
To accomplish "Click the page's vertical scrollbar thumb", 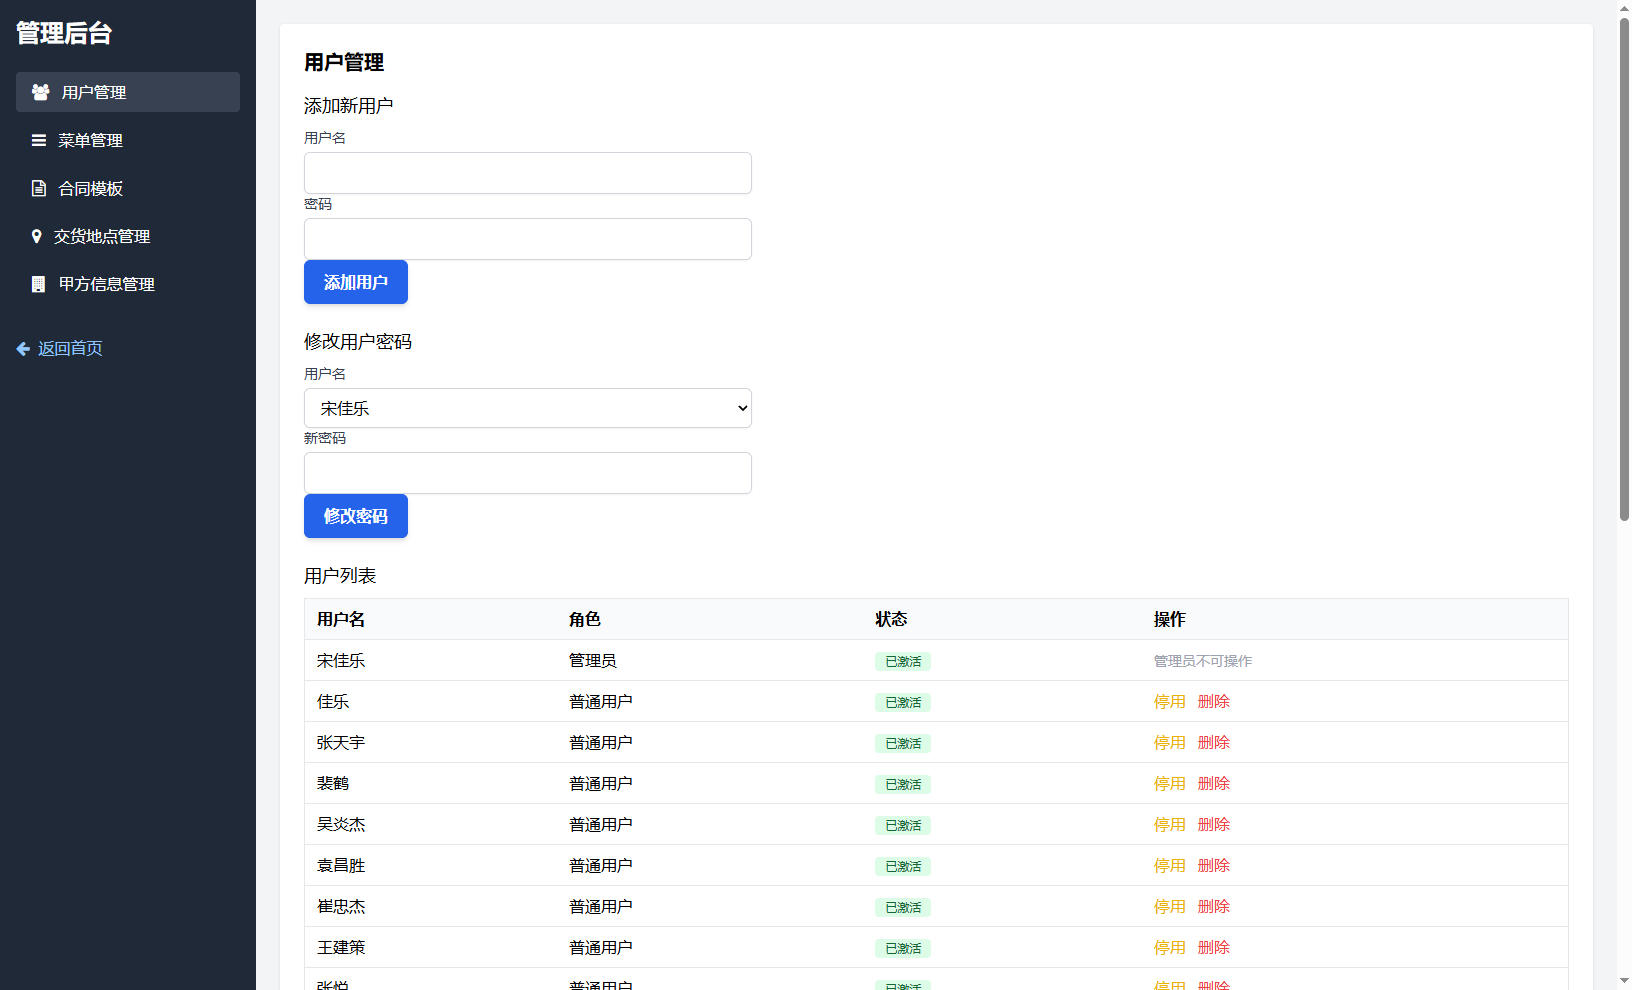I will pyautogui.click(x=1624, y=268).
